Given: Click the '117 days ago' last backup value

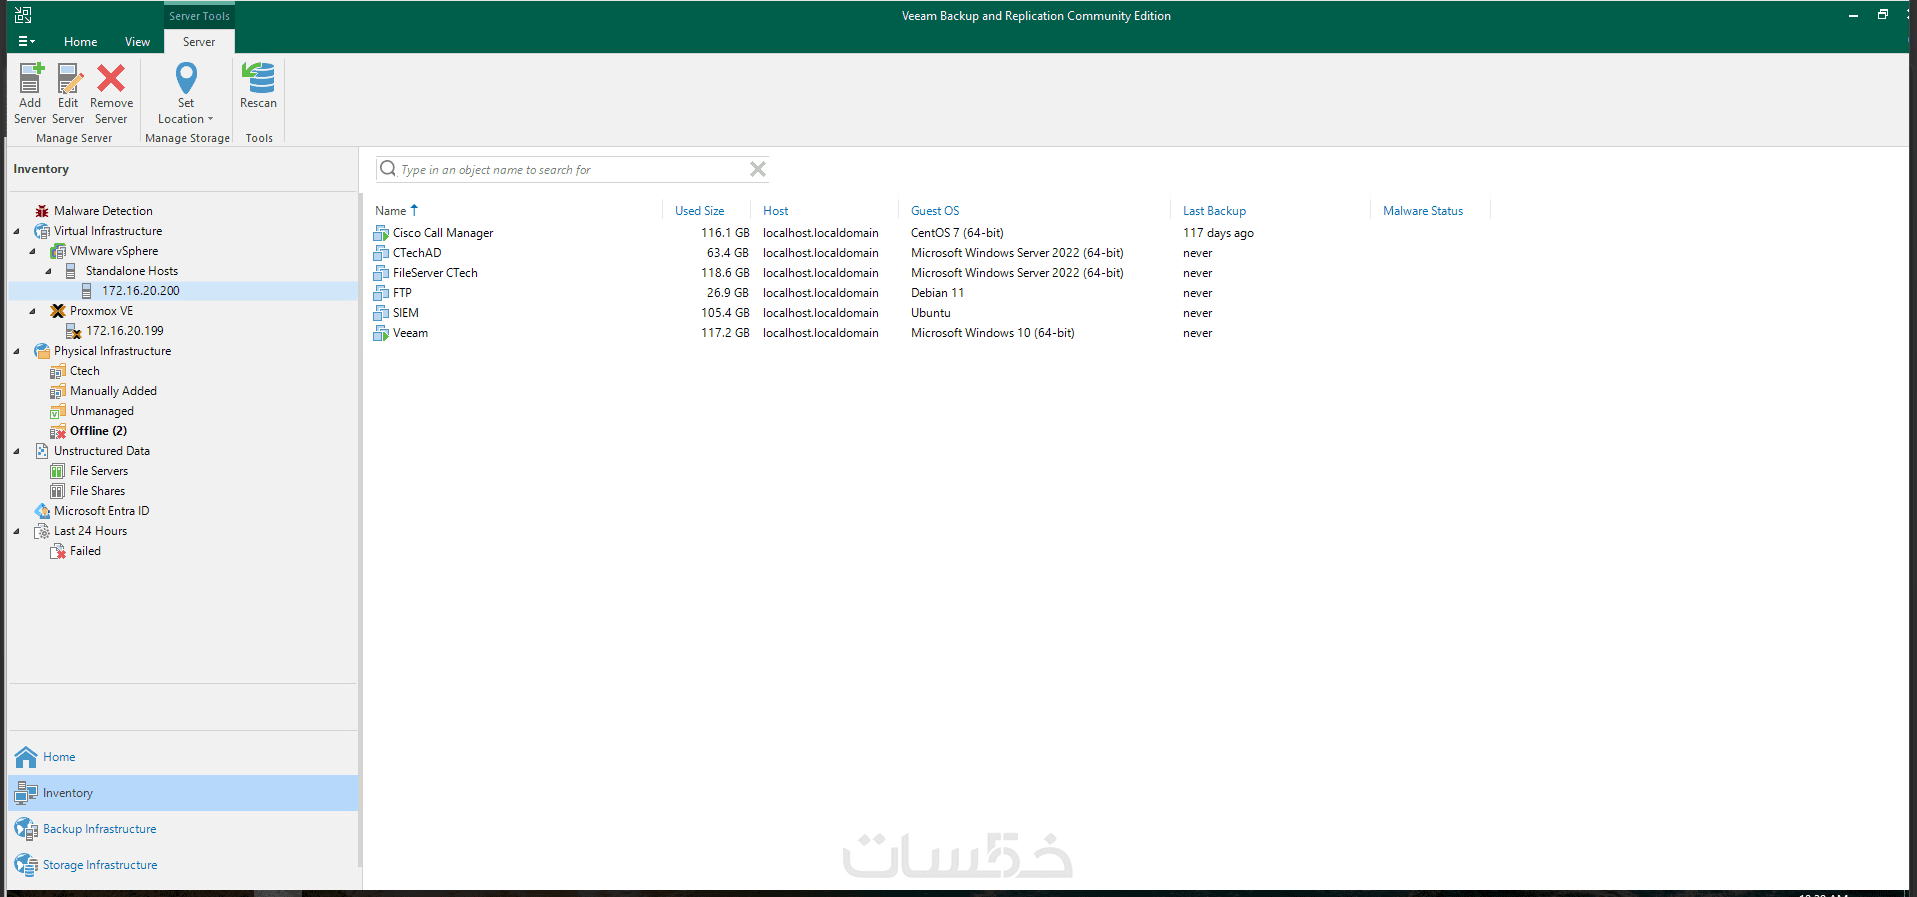Looking at the screenshot, I should pos(1218,233).
